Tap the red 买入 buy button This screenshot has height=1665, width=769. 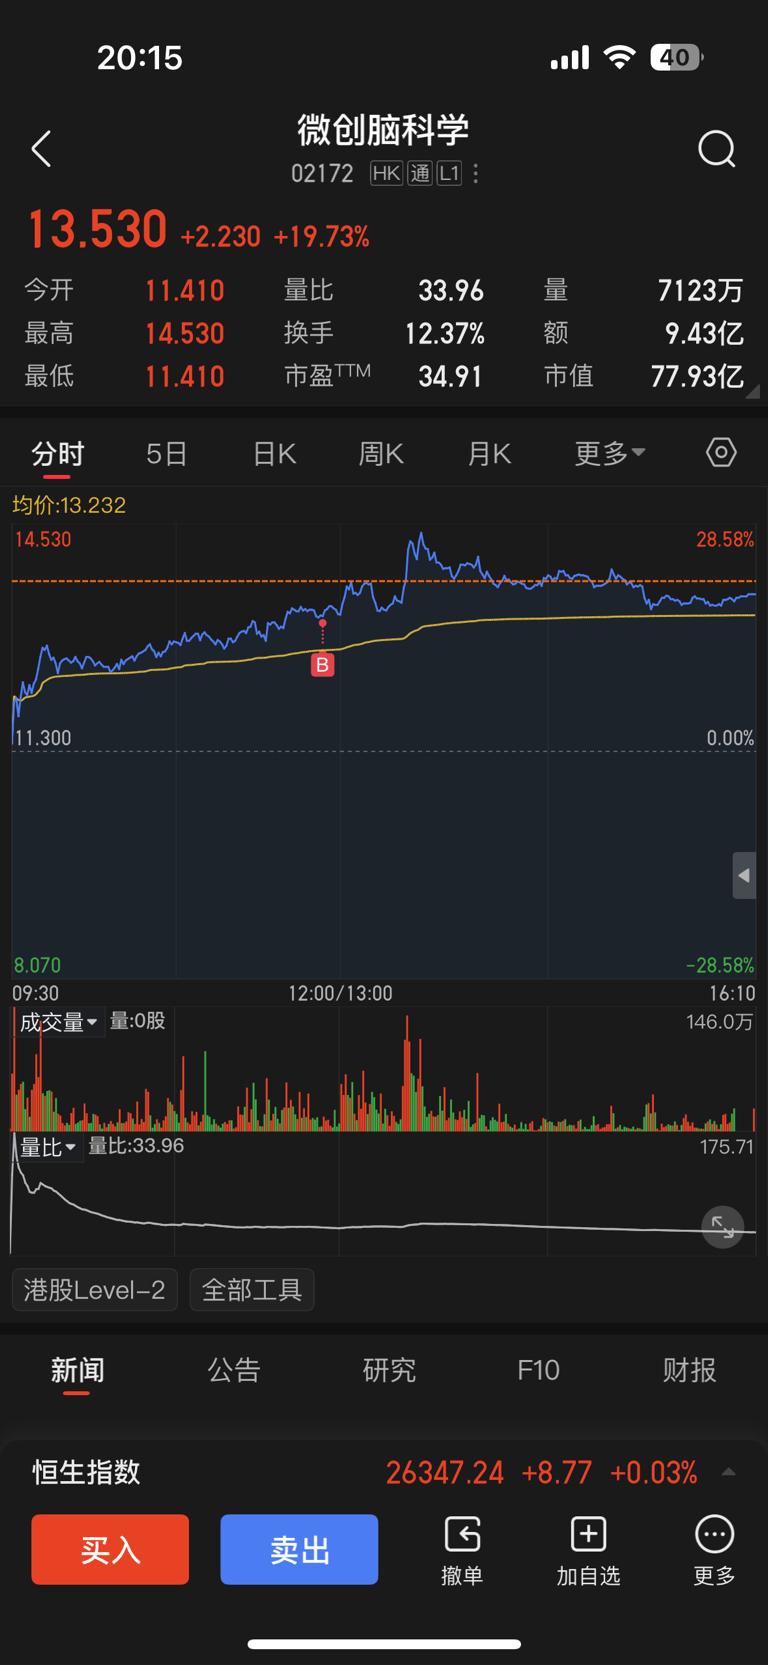[x=110, y=1549]
